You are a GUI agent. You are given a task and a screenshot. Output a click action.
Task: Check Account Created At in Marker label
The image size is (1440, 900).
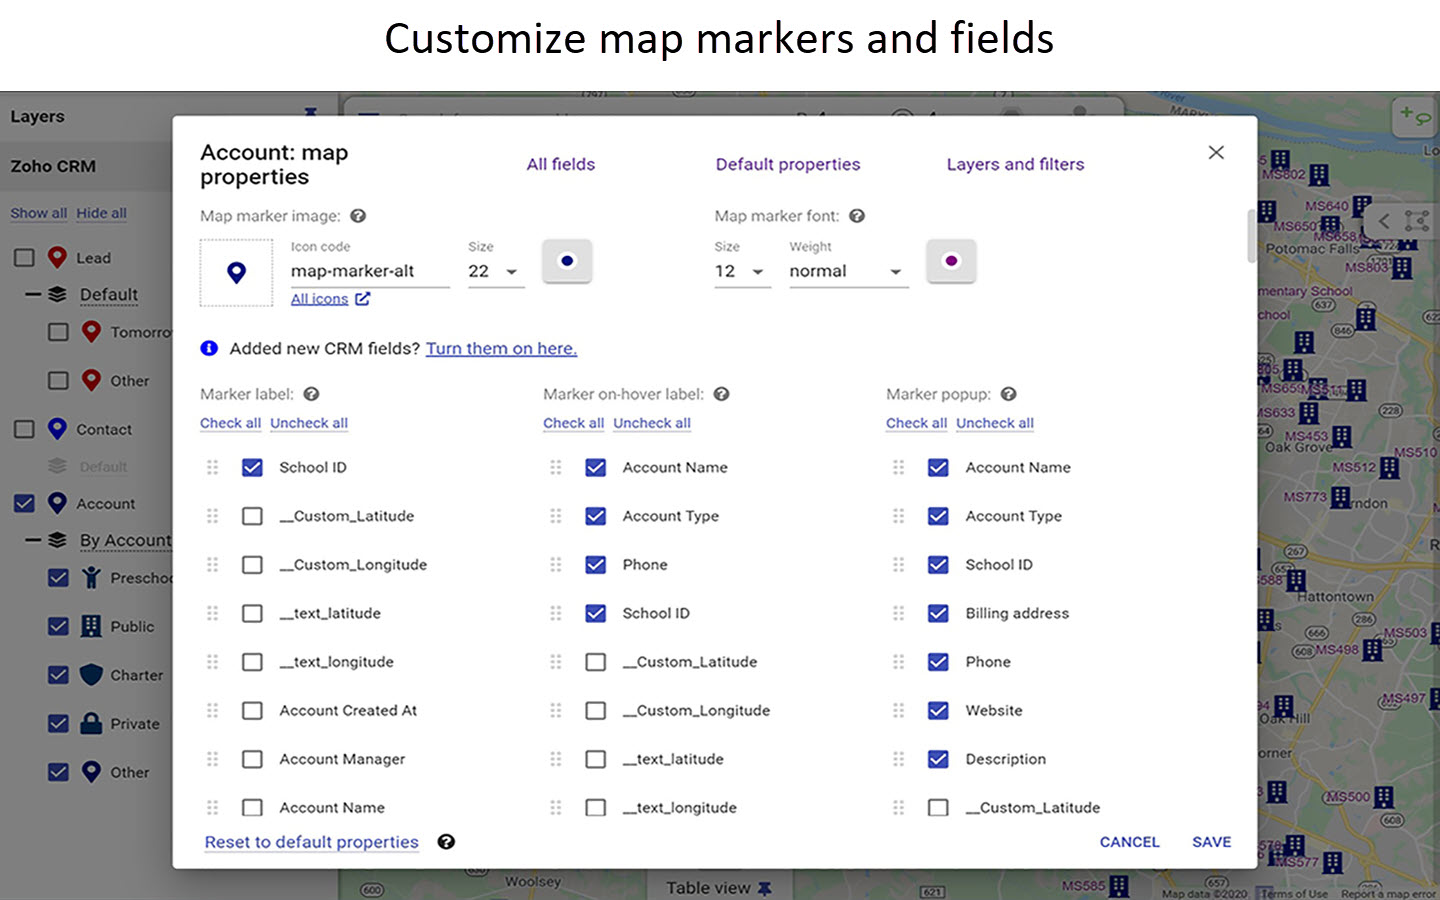[252, 710]
